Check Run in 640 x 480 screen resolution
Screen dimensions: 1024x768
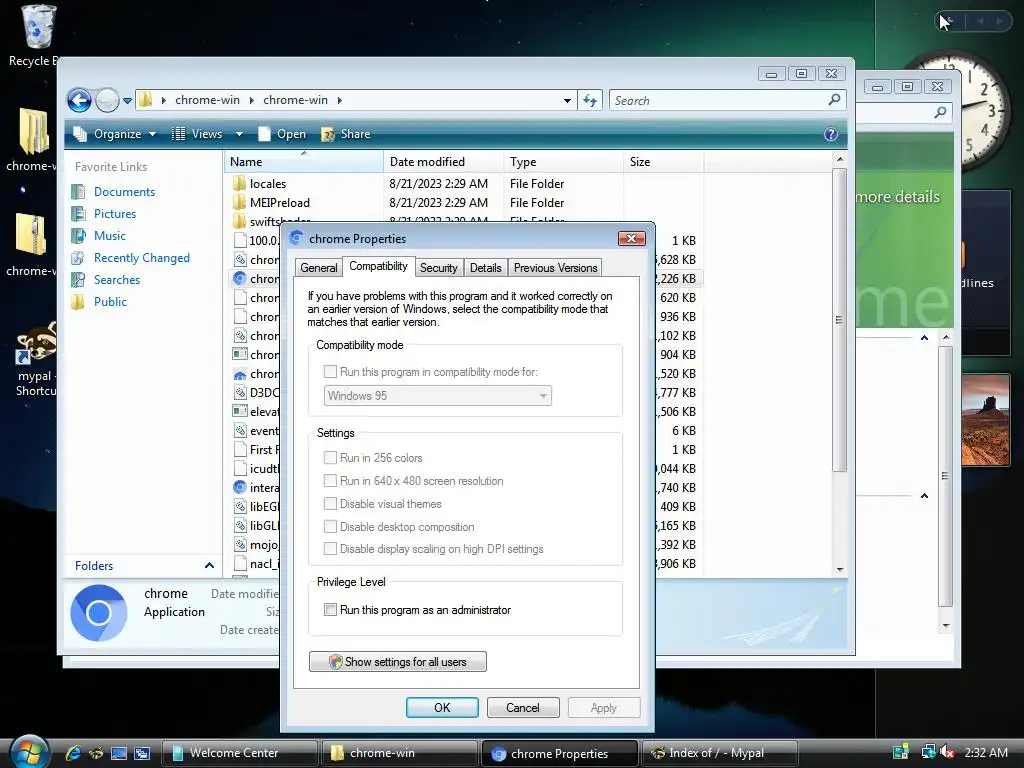point(330,481)
